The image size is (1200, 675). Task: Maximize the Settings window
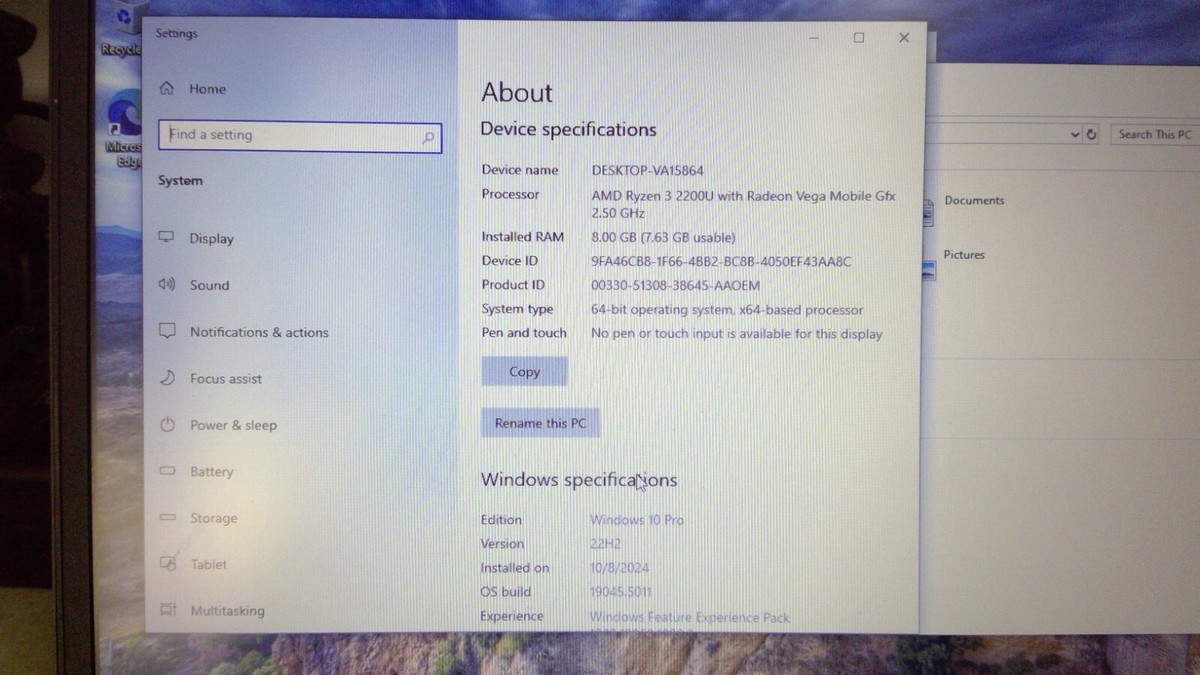tap(859, 38)
